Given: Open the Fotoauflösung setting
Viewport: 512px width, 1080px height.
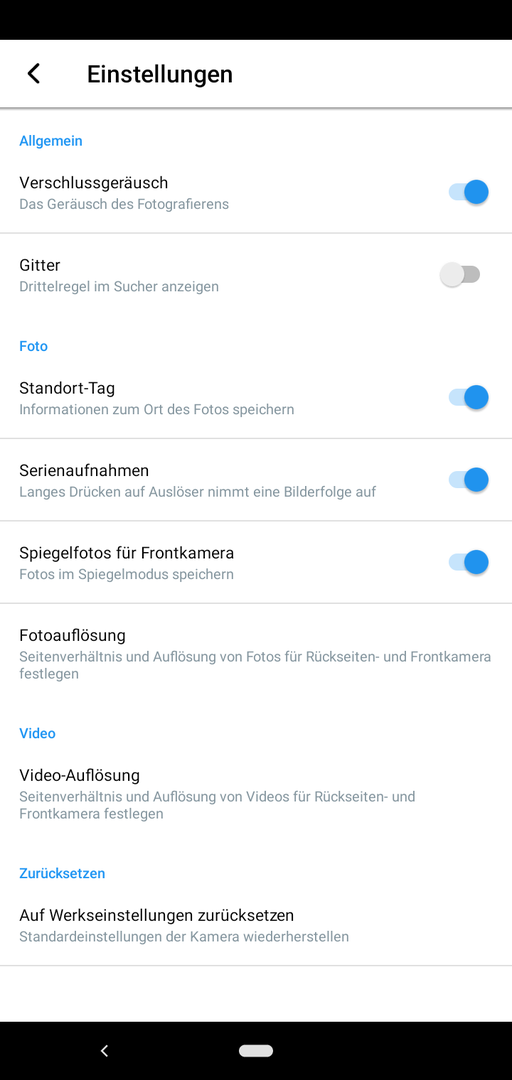Looking at the screenshot, I should [x=256, y=654].
